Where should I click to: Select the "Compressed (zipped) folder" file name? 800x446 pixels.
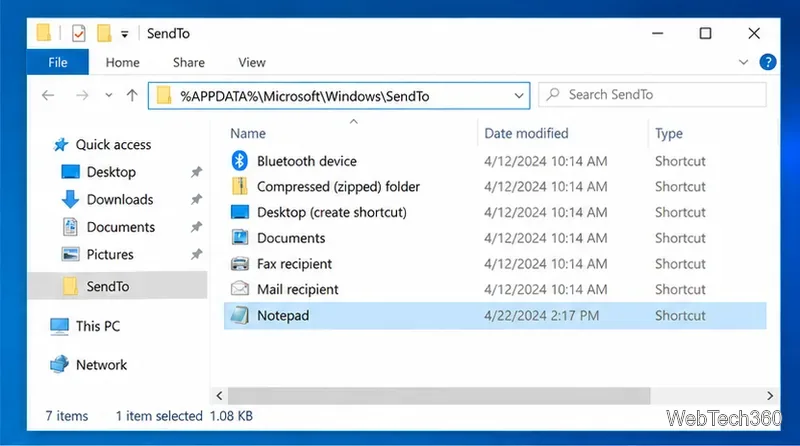[x=338, y=186]
